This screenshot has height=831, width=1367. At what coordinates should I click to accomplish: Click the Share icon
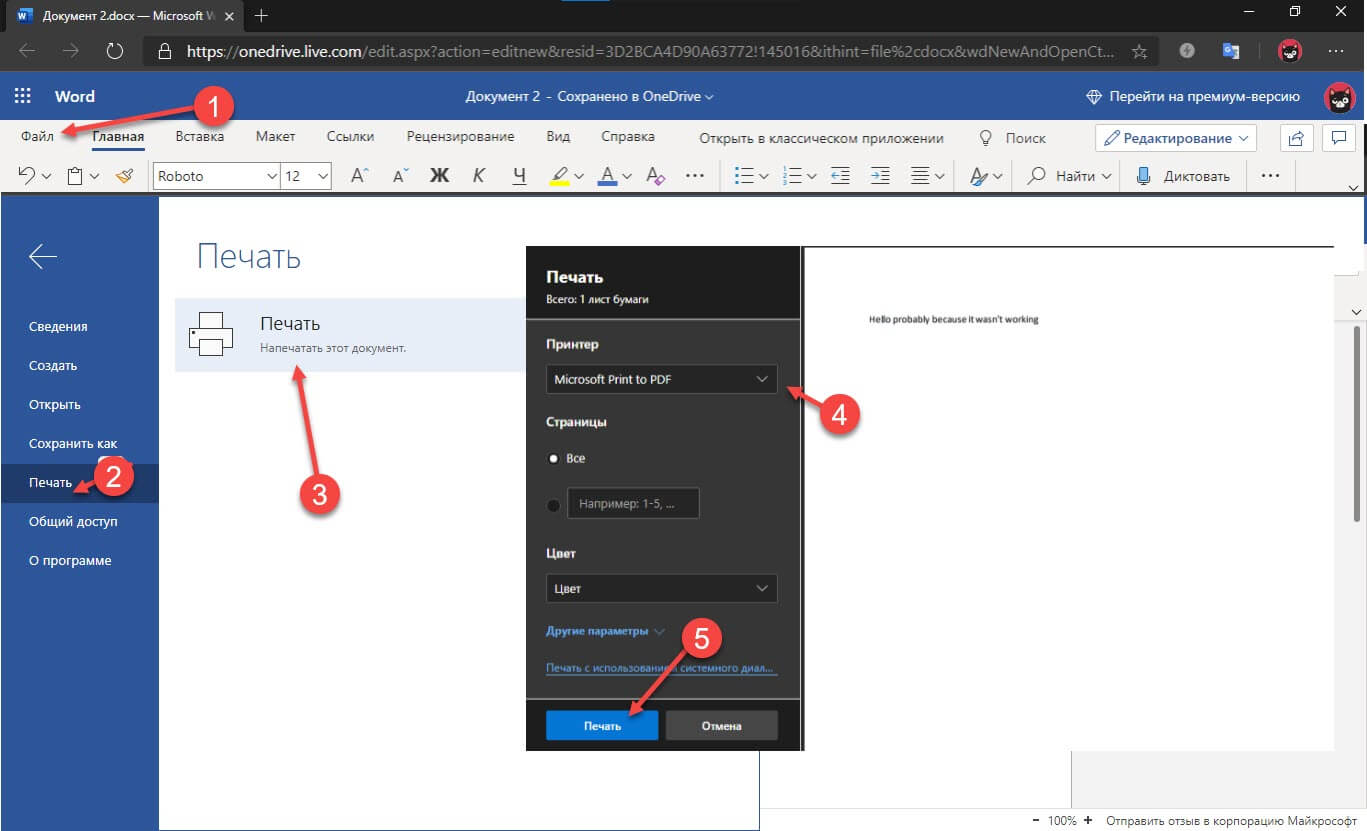1297,138
